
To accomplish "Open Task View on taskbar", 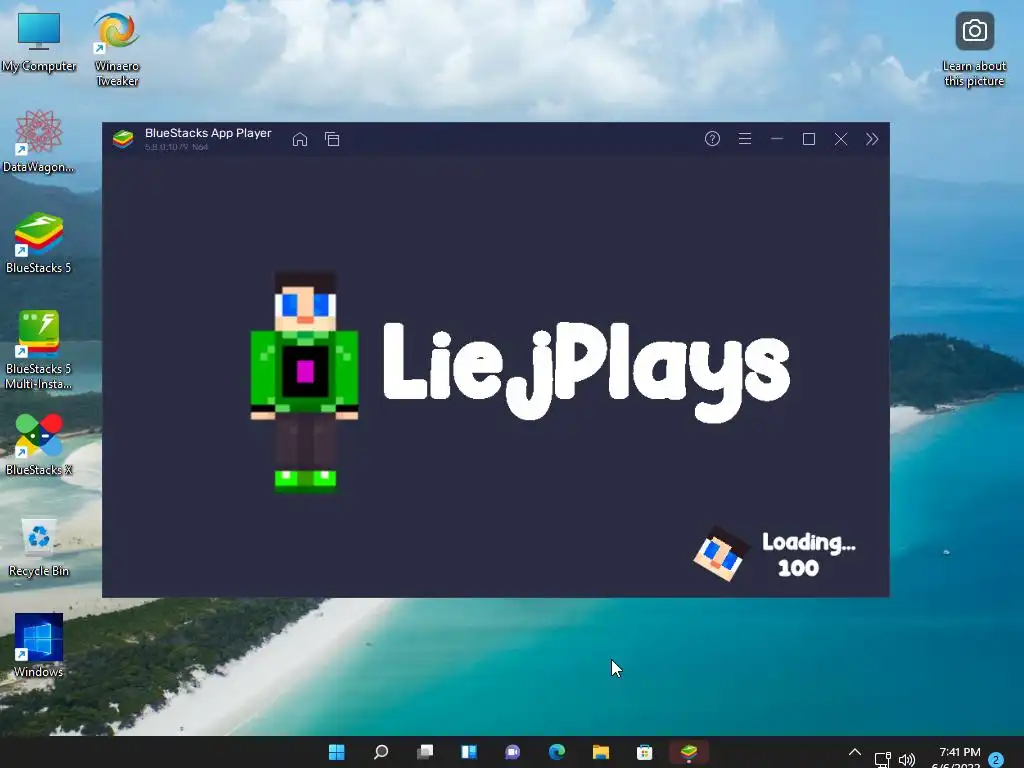I will (x=425, y=752).
